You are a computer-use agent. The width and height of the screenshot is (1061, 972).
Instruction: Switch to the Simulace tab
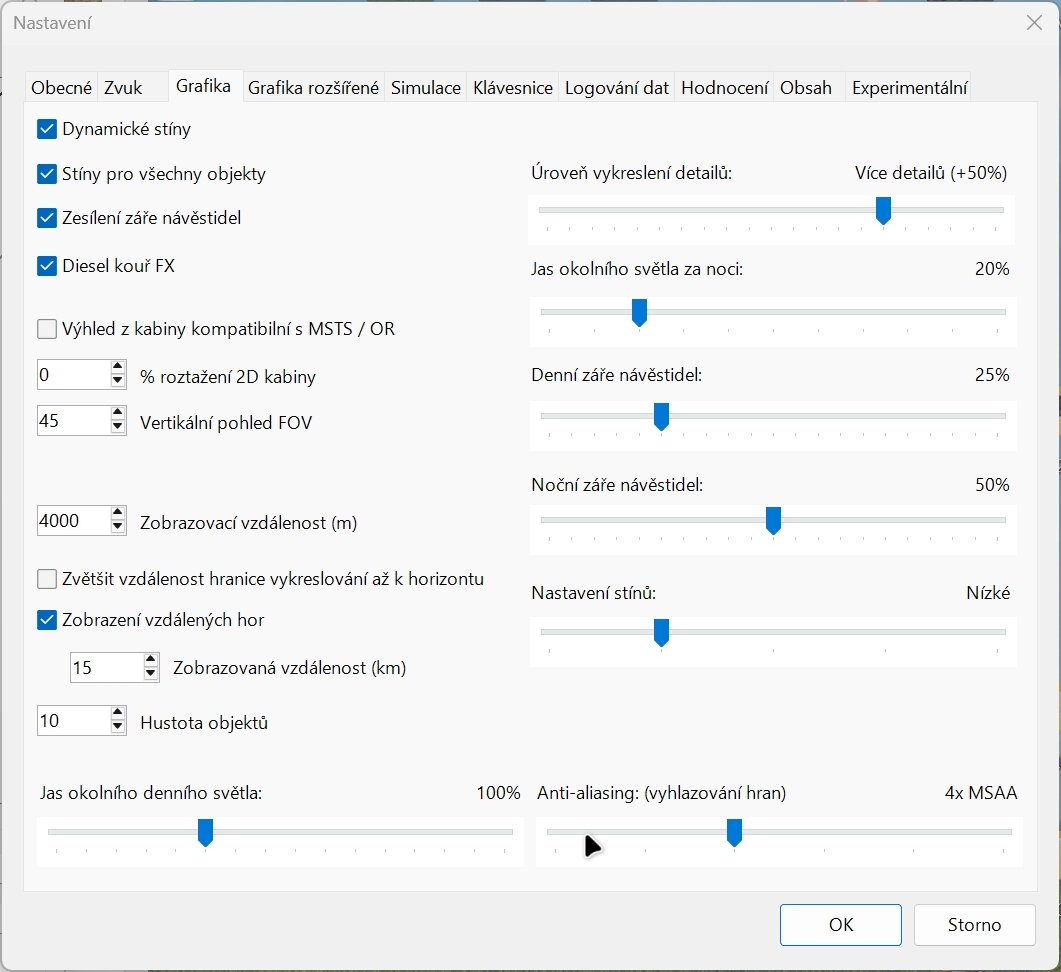(x=426, y=87)
